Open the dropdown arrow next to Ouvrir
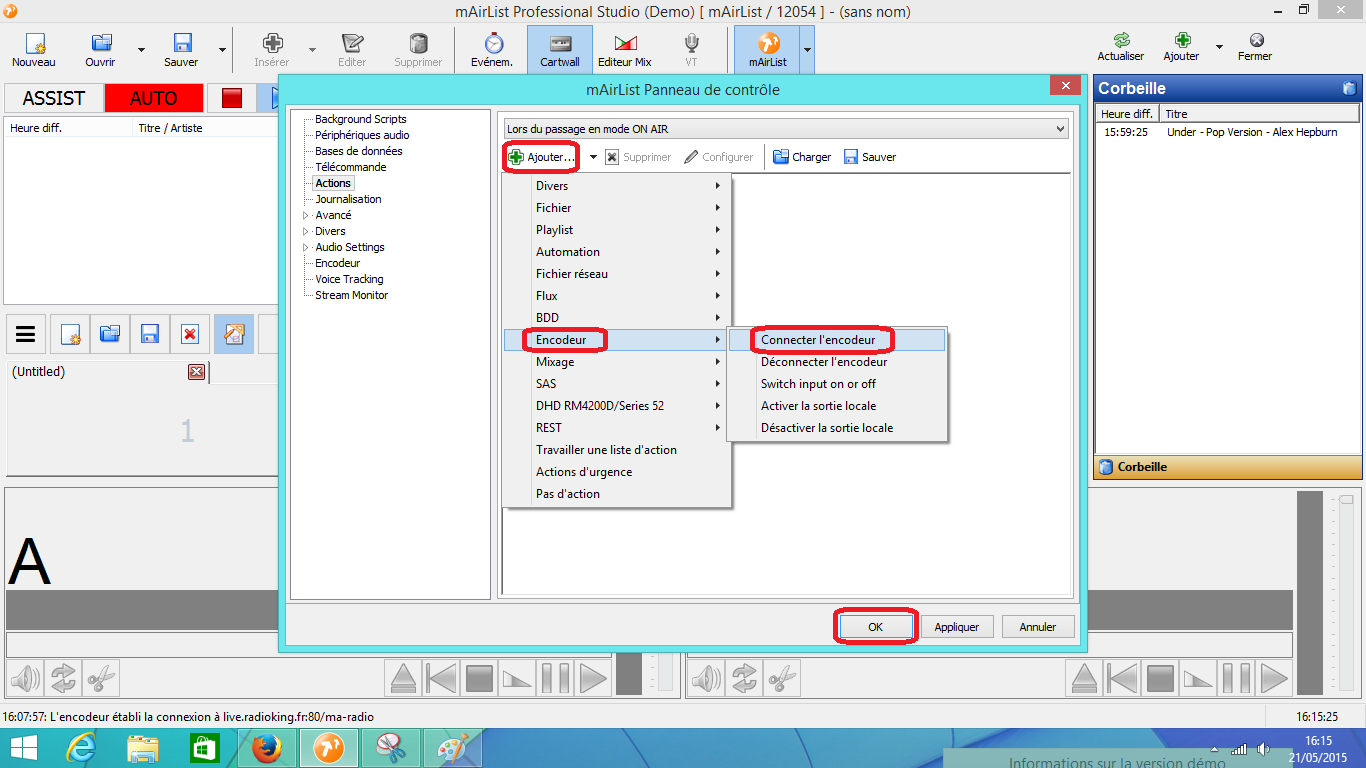1366x768 pixels. point(141,50)
